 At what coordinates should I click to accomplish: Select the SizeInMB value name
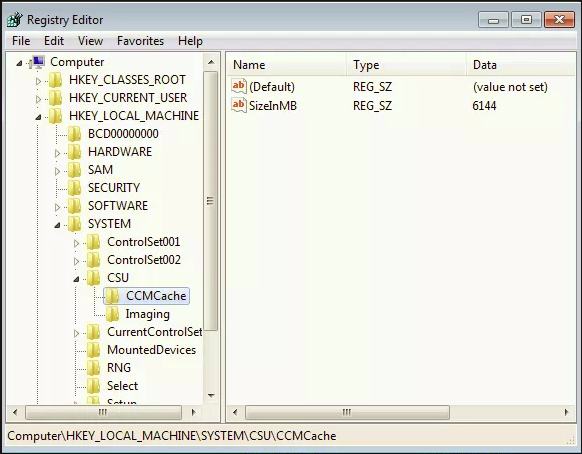point(273,106)
